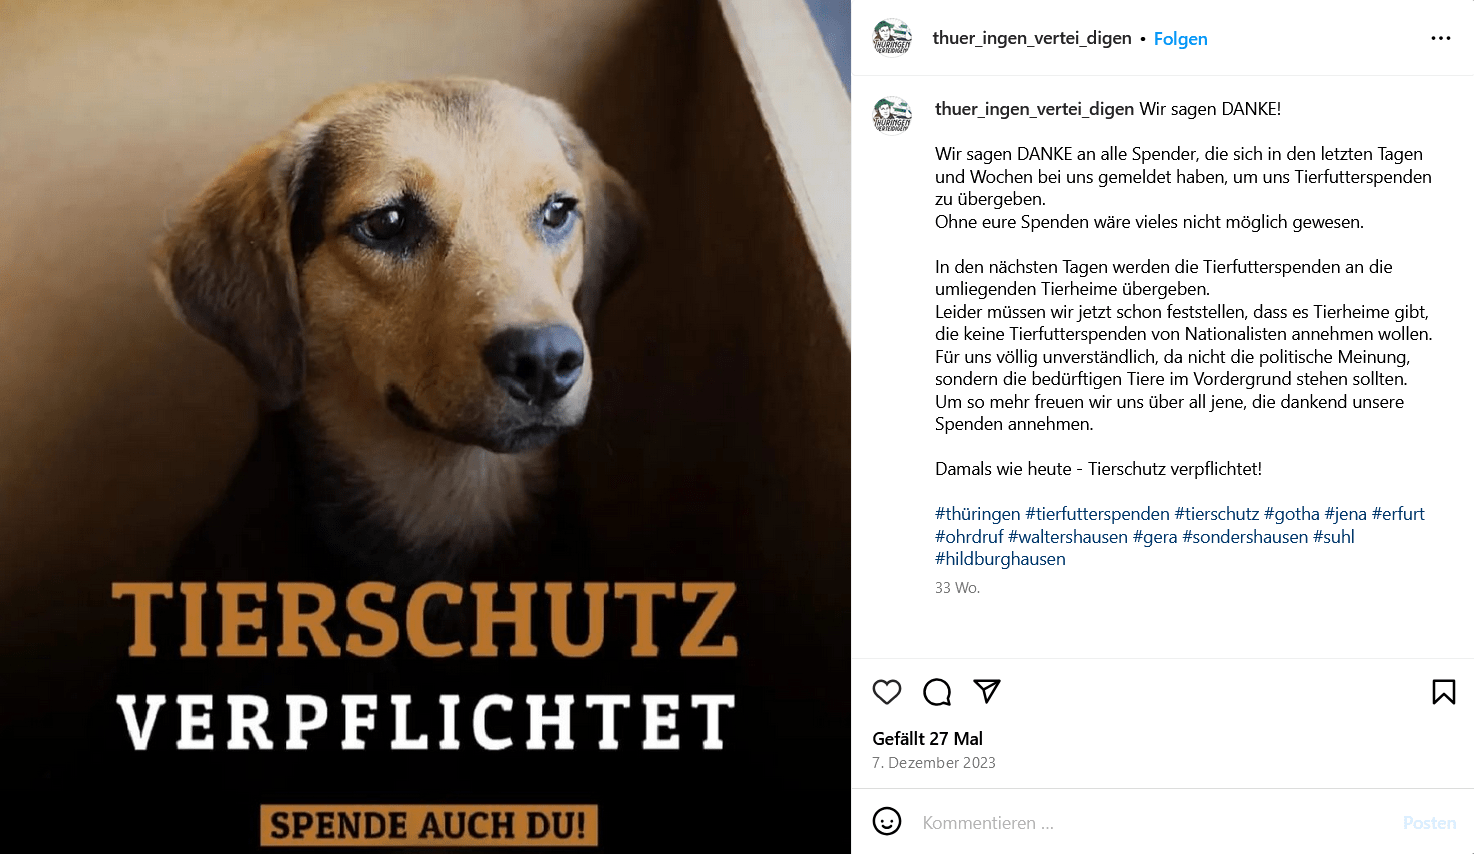Open the #hildburghausen hashtag
Image resolution: width=1474 pixels, height=854 pixels.
1000,559
